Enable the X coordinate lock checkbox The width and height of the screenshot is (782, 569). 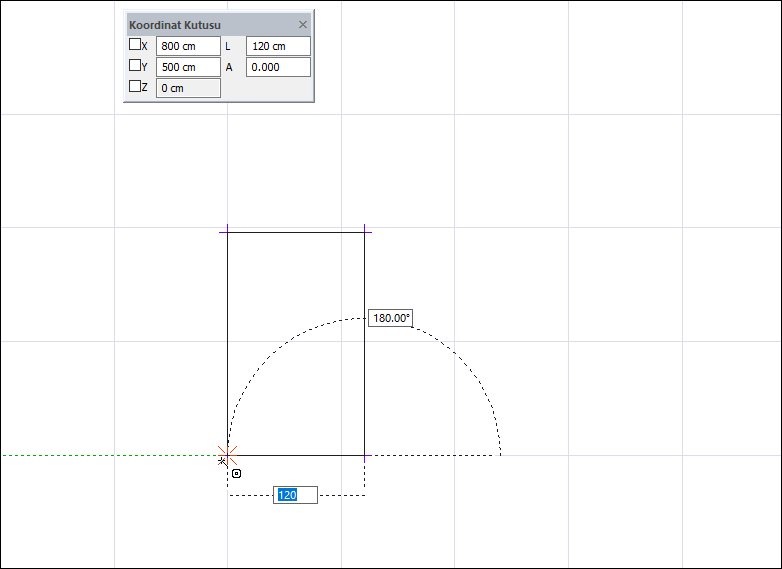pos(135,45)
